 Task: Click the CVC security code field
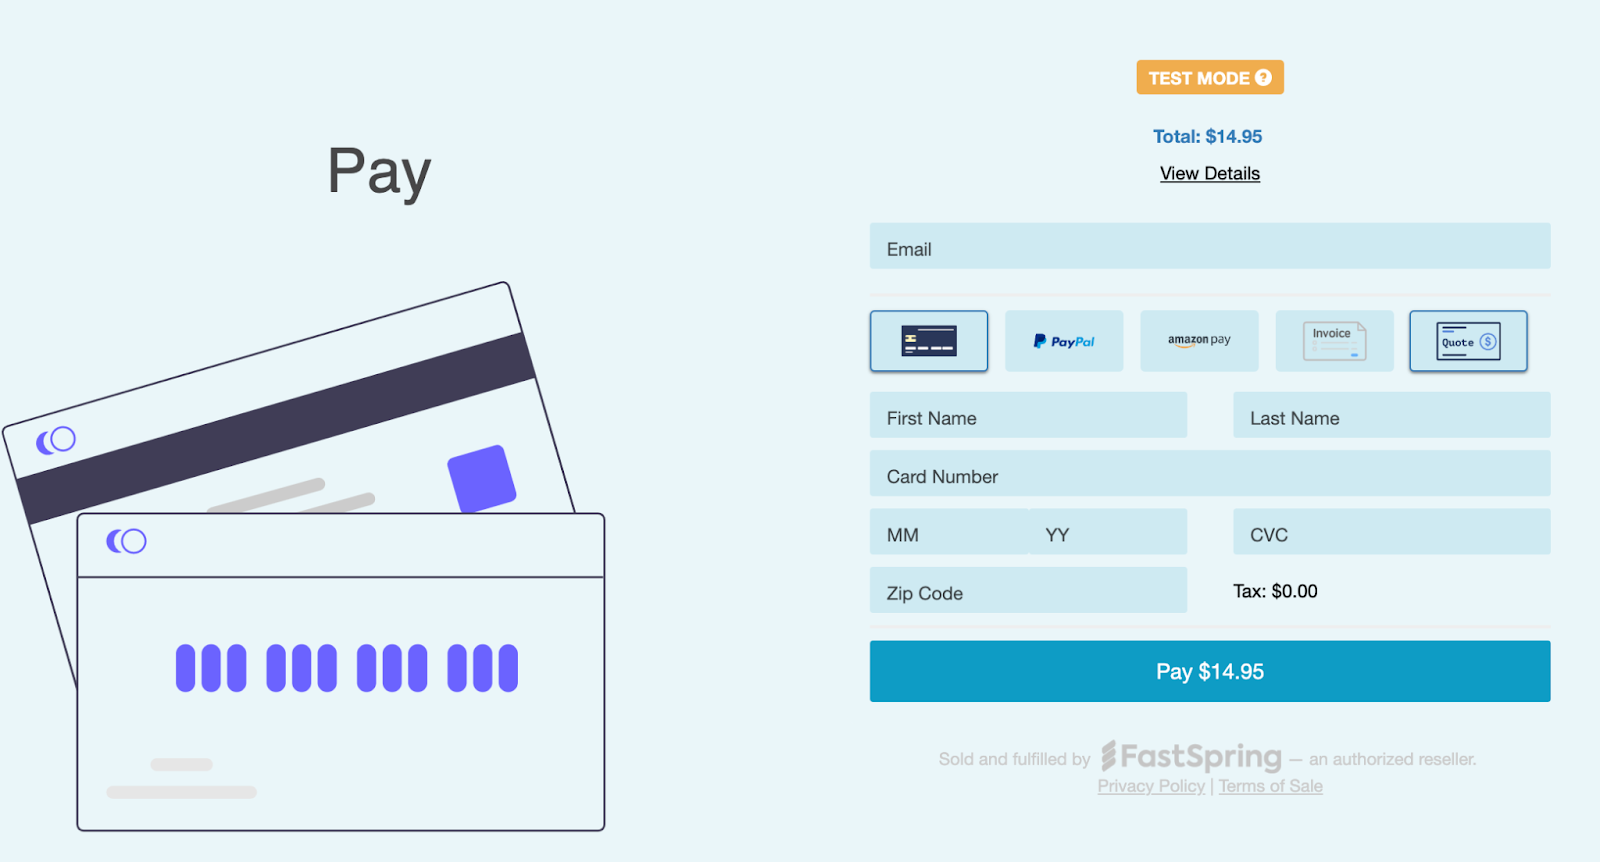coord(1392,532)
